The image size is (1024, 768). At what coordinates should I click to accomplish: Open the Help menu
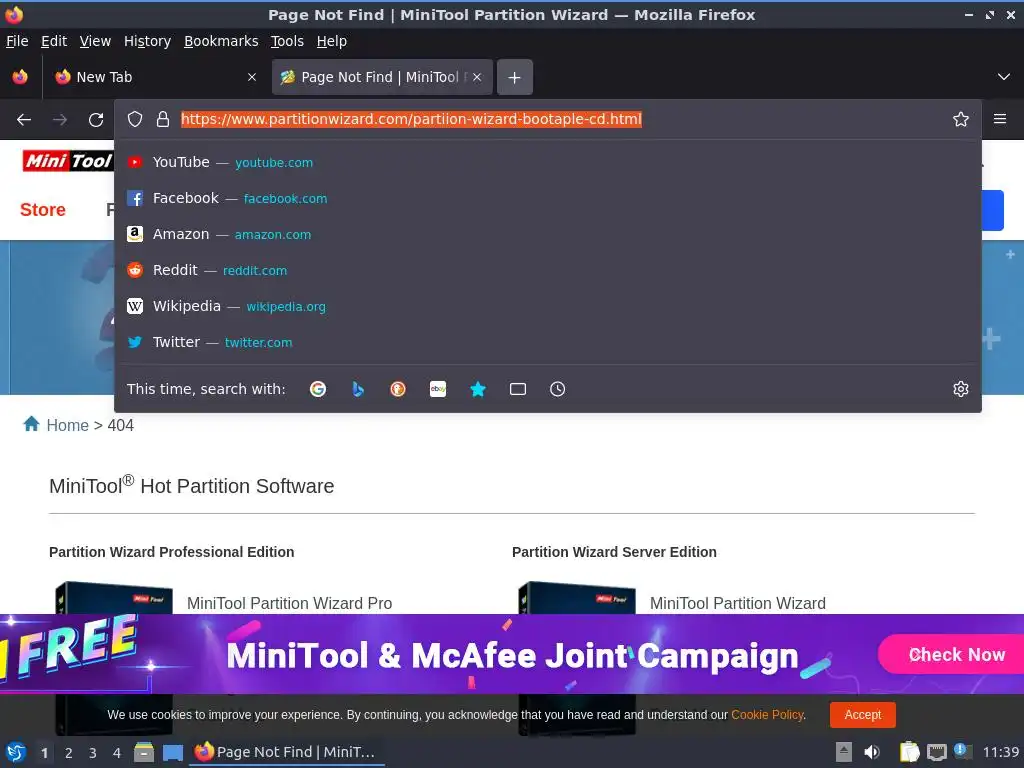point(332,41)
